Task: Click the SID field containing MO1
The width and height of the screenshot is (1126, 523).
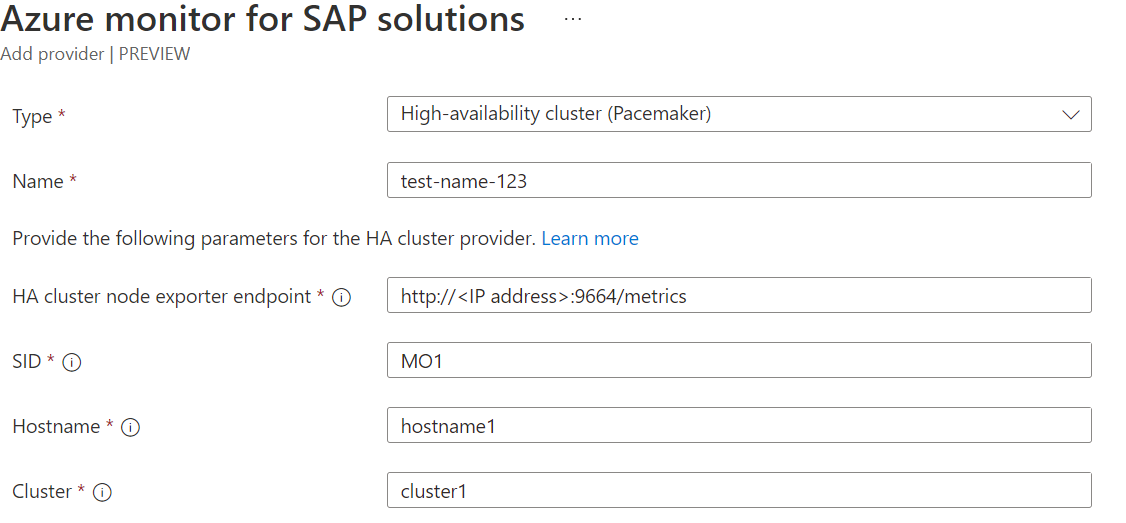Action: coord(739,361)
